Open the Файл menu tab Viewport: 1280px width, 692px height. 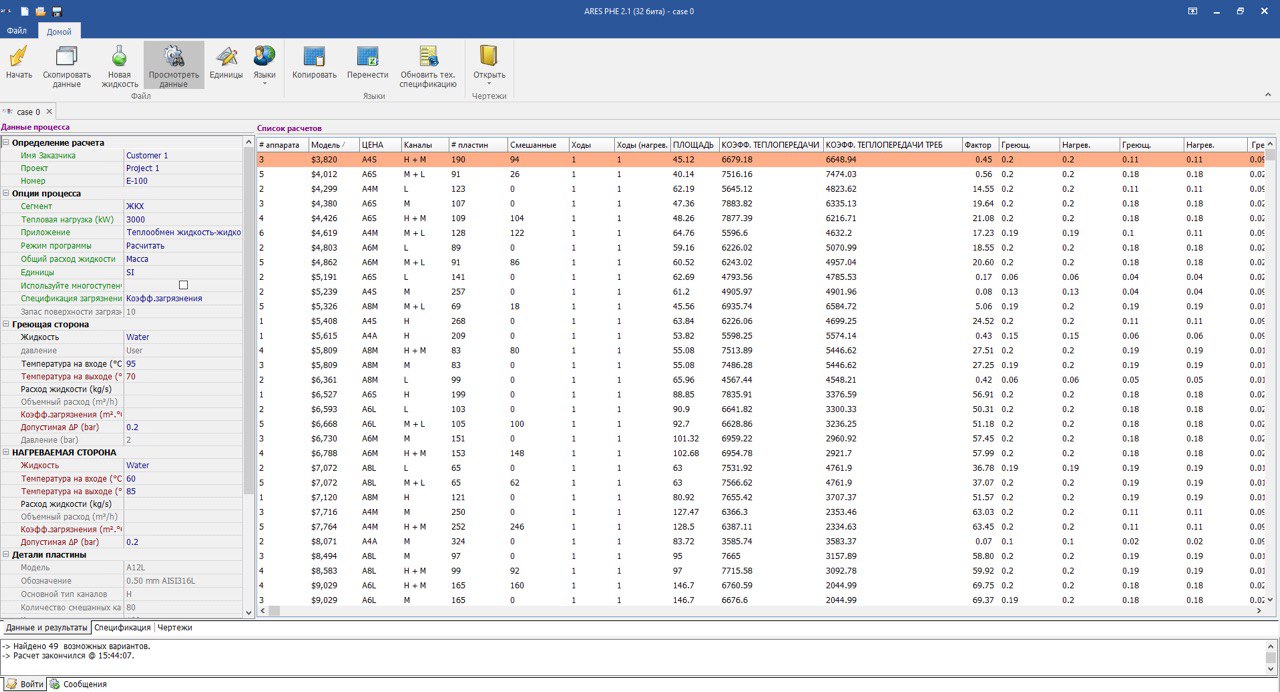pyautogui.click(x=17, y=31)
